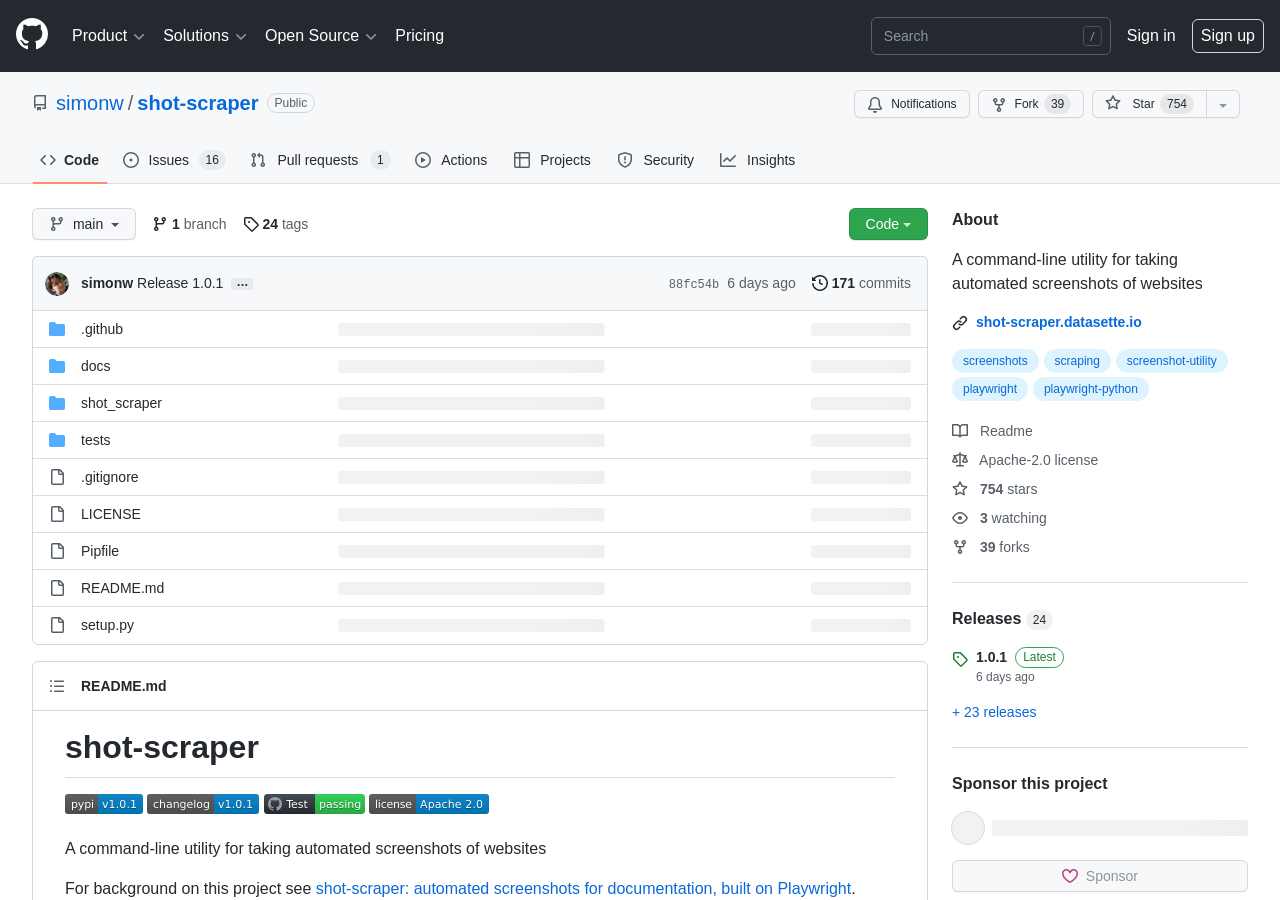The width and height of the screenshot is (1280, 900).
Task: Open the main branch selector
Action: coord(84,224)
